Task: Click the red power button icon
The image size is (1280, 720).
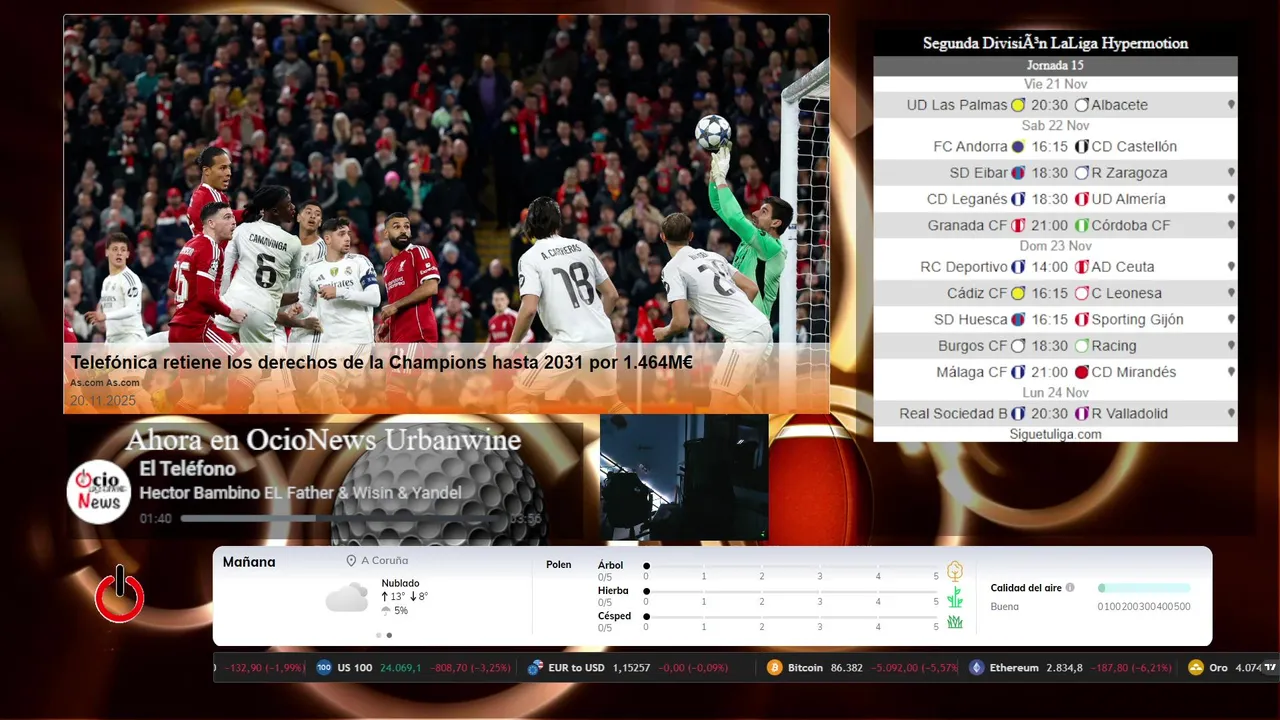Action: coord(120,594)
